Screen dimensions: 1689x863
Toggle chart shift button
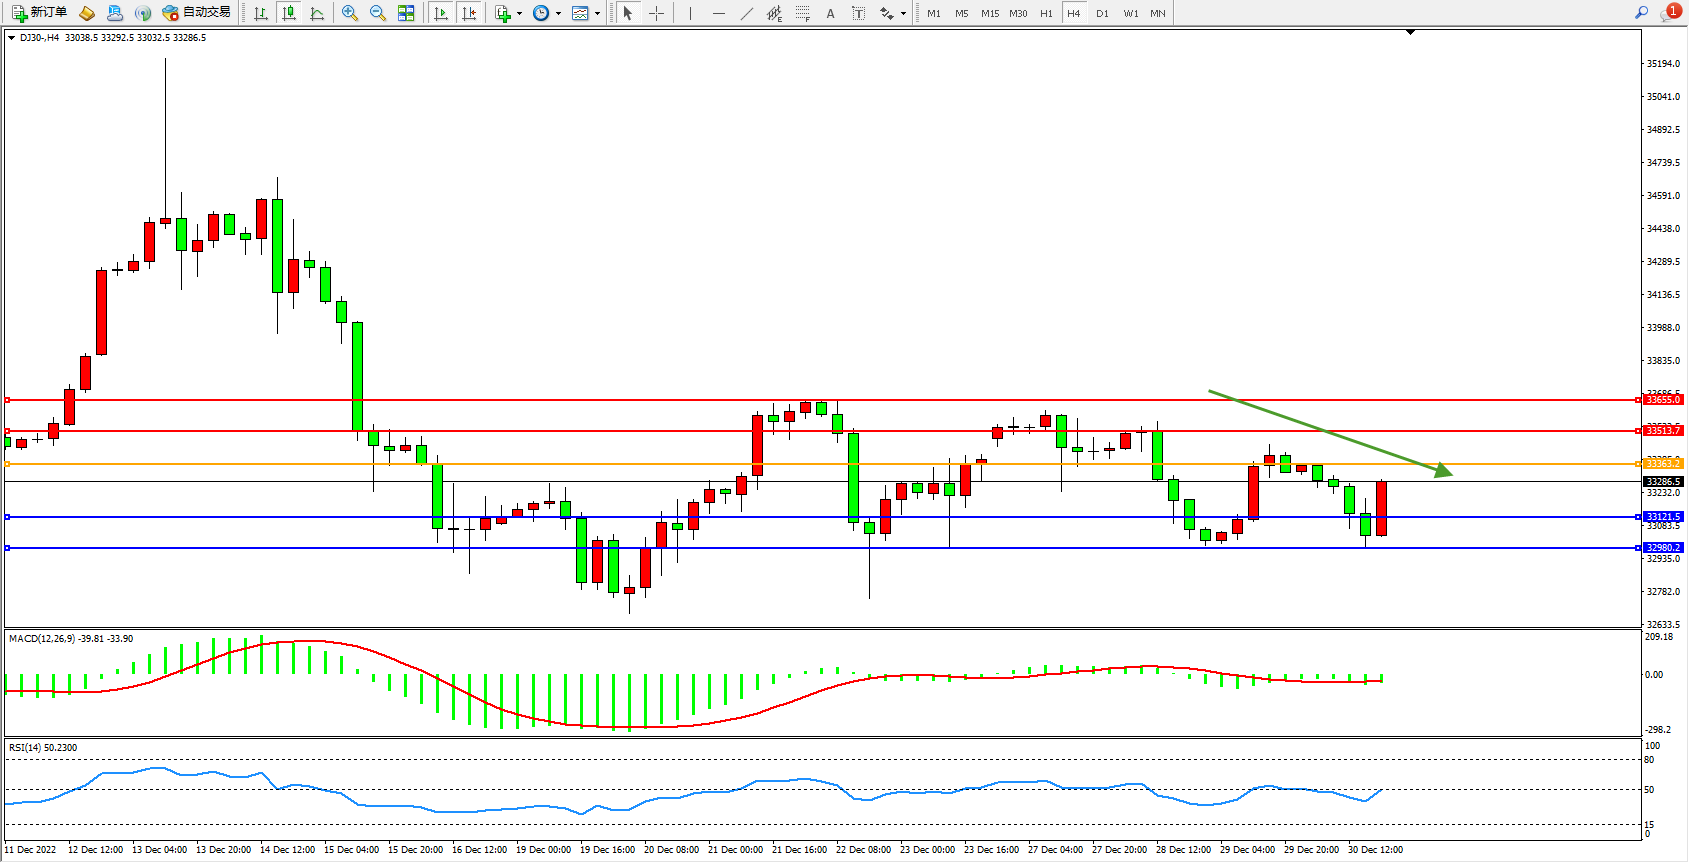468,13
